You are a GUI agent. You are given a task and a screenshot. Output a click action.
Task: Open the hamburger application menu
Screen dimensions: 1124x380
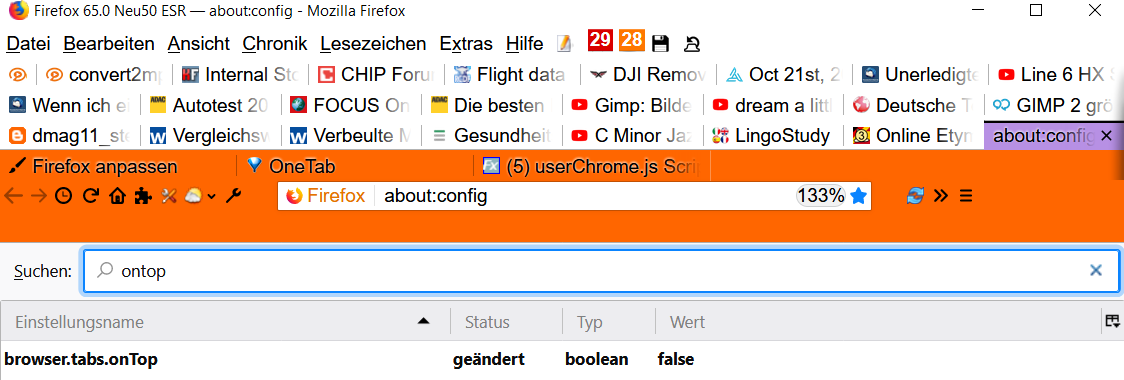pyautogui.click(x=966, y=196)
